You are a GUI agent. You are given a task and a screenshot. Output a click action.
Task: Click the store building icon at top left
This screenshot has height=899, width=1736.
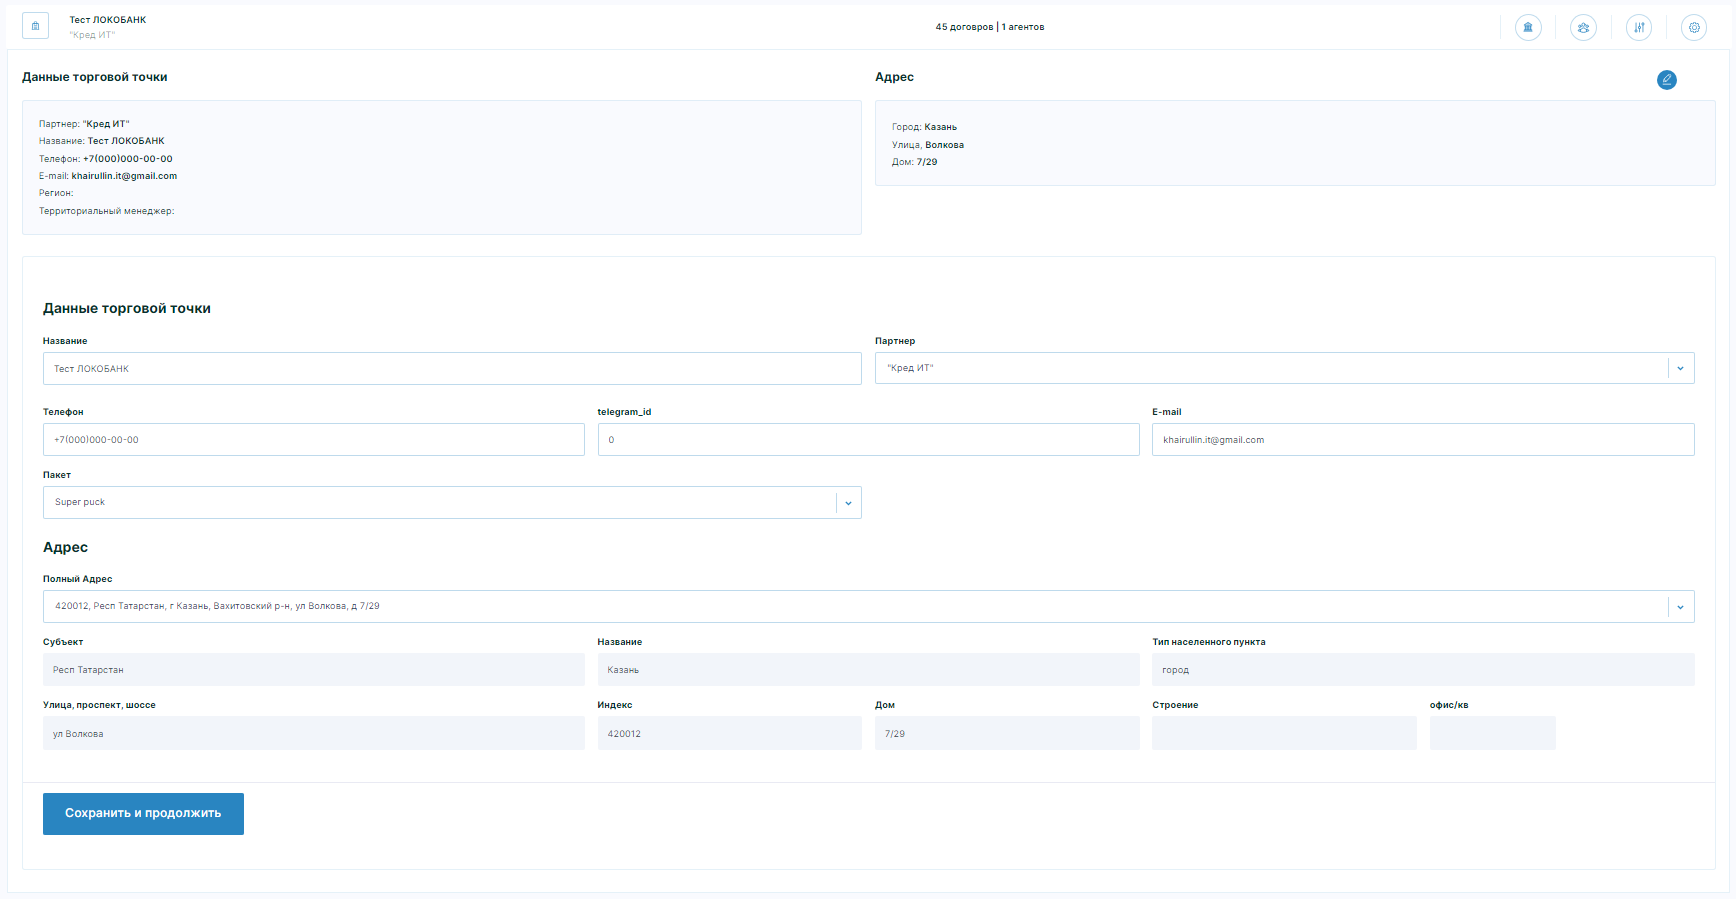pyautogui.click(x=35, y=26)
